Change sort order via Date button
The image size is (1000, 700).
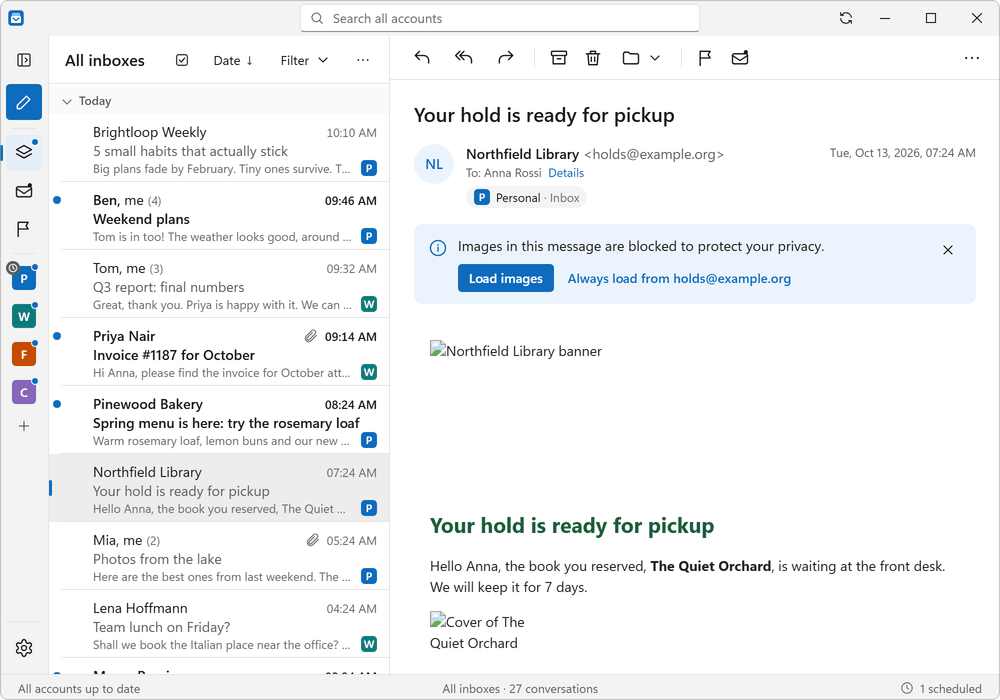click(233, 60)
